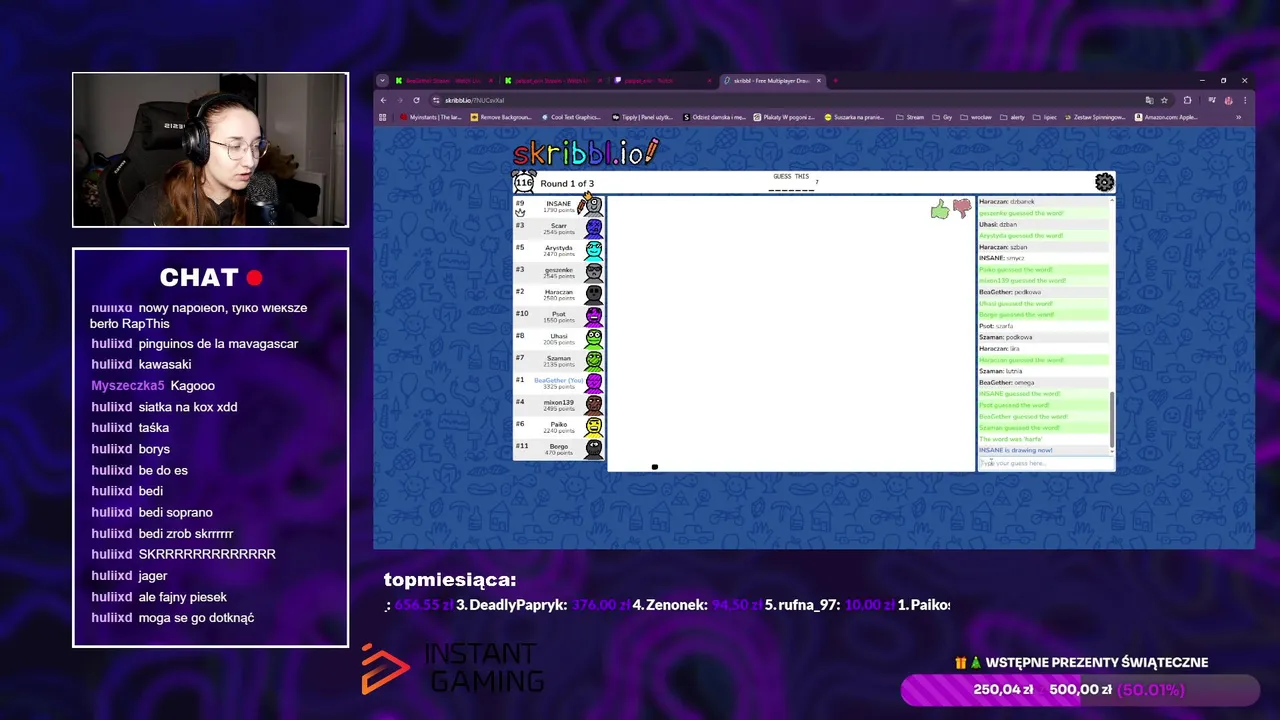Open the wroclaw bookmarks folder

click(x=976, y=117)
